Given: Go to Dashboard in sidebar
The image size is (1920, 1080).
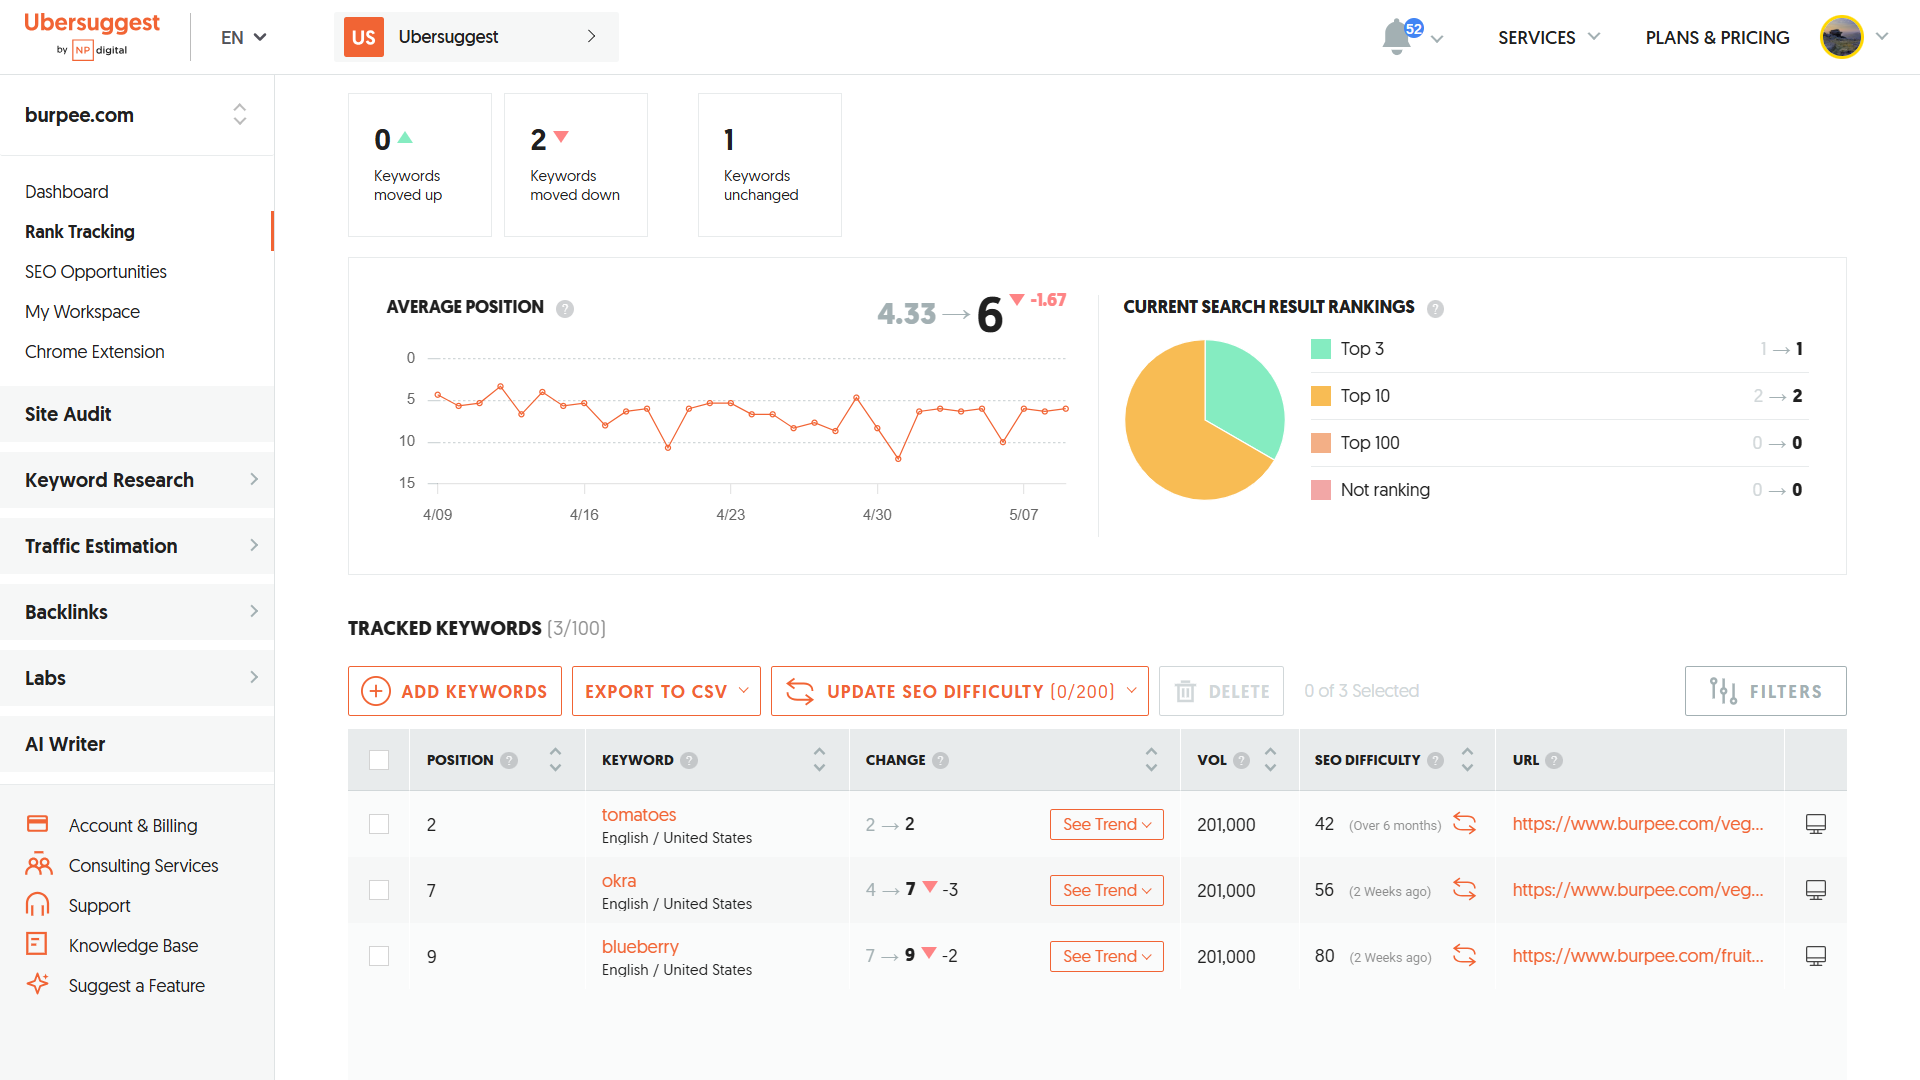Looking at the screenshot, I should point(67,191).
